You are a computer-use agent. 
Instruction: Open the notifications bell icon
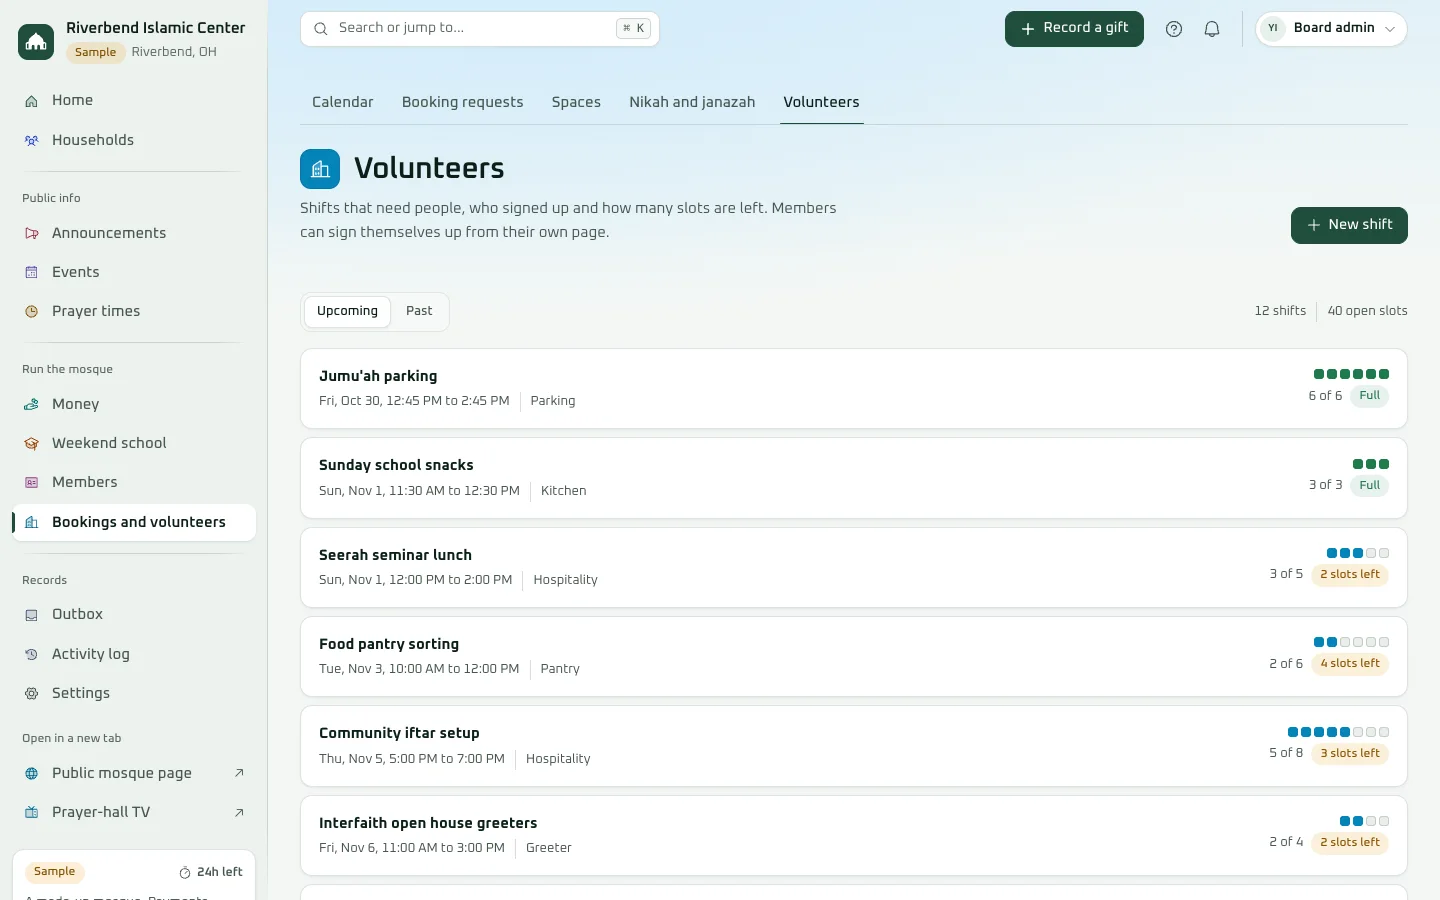(x=1212, y=29)
